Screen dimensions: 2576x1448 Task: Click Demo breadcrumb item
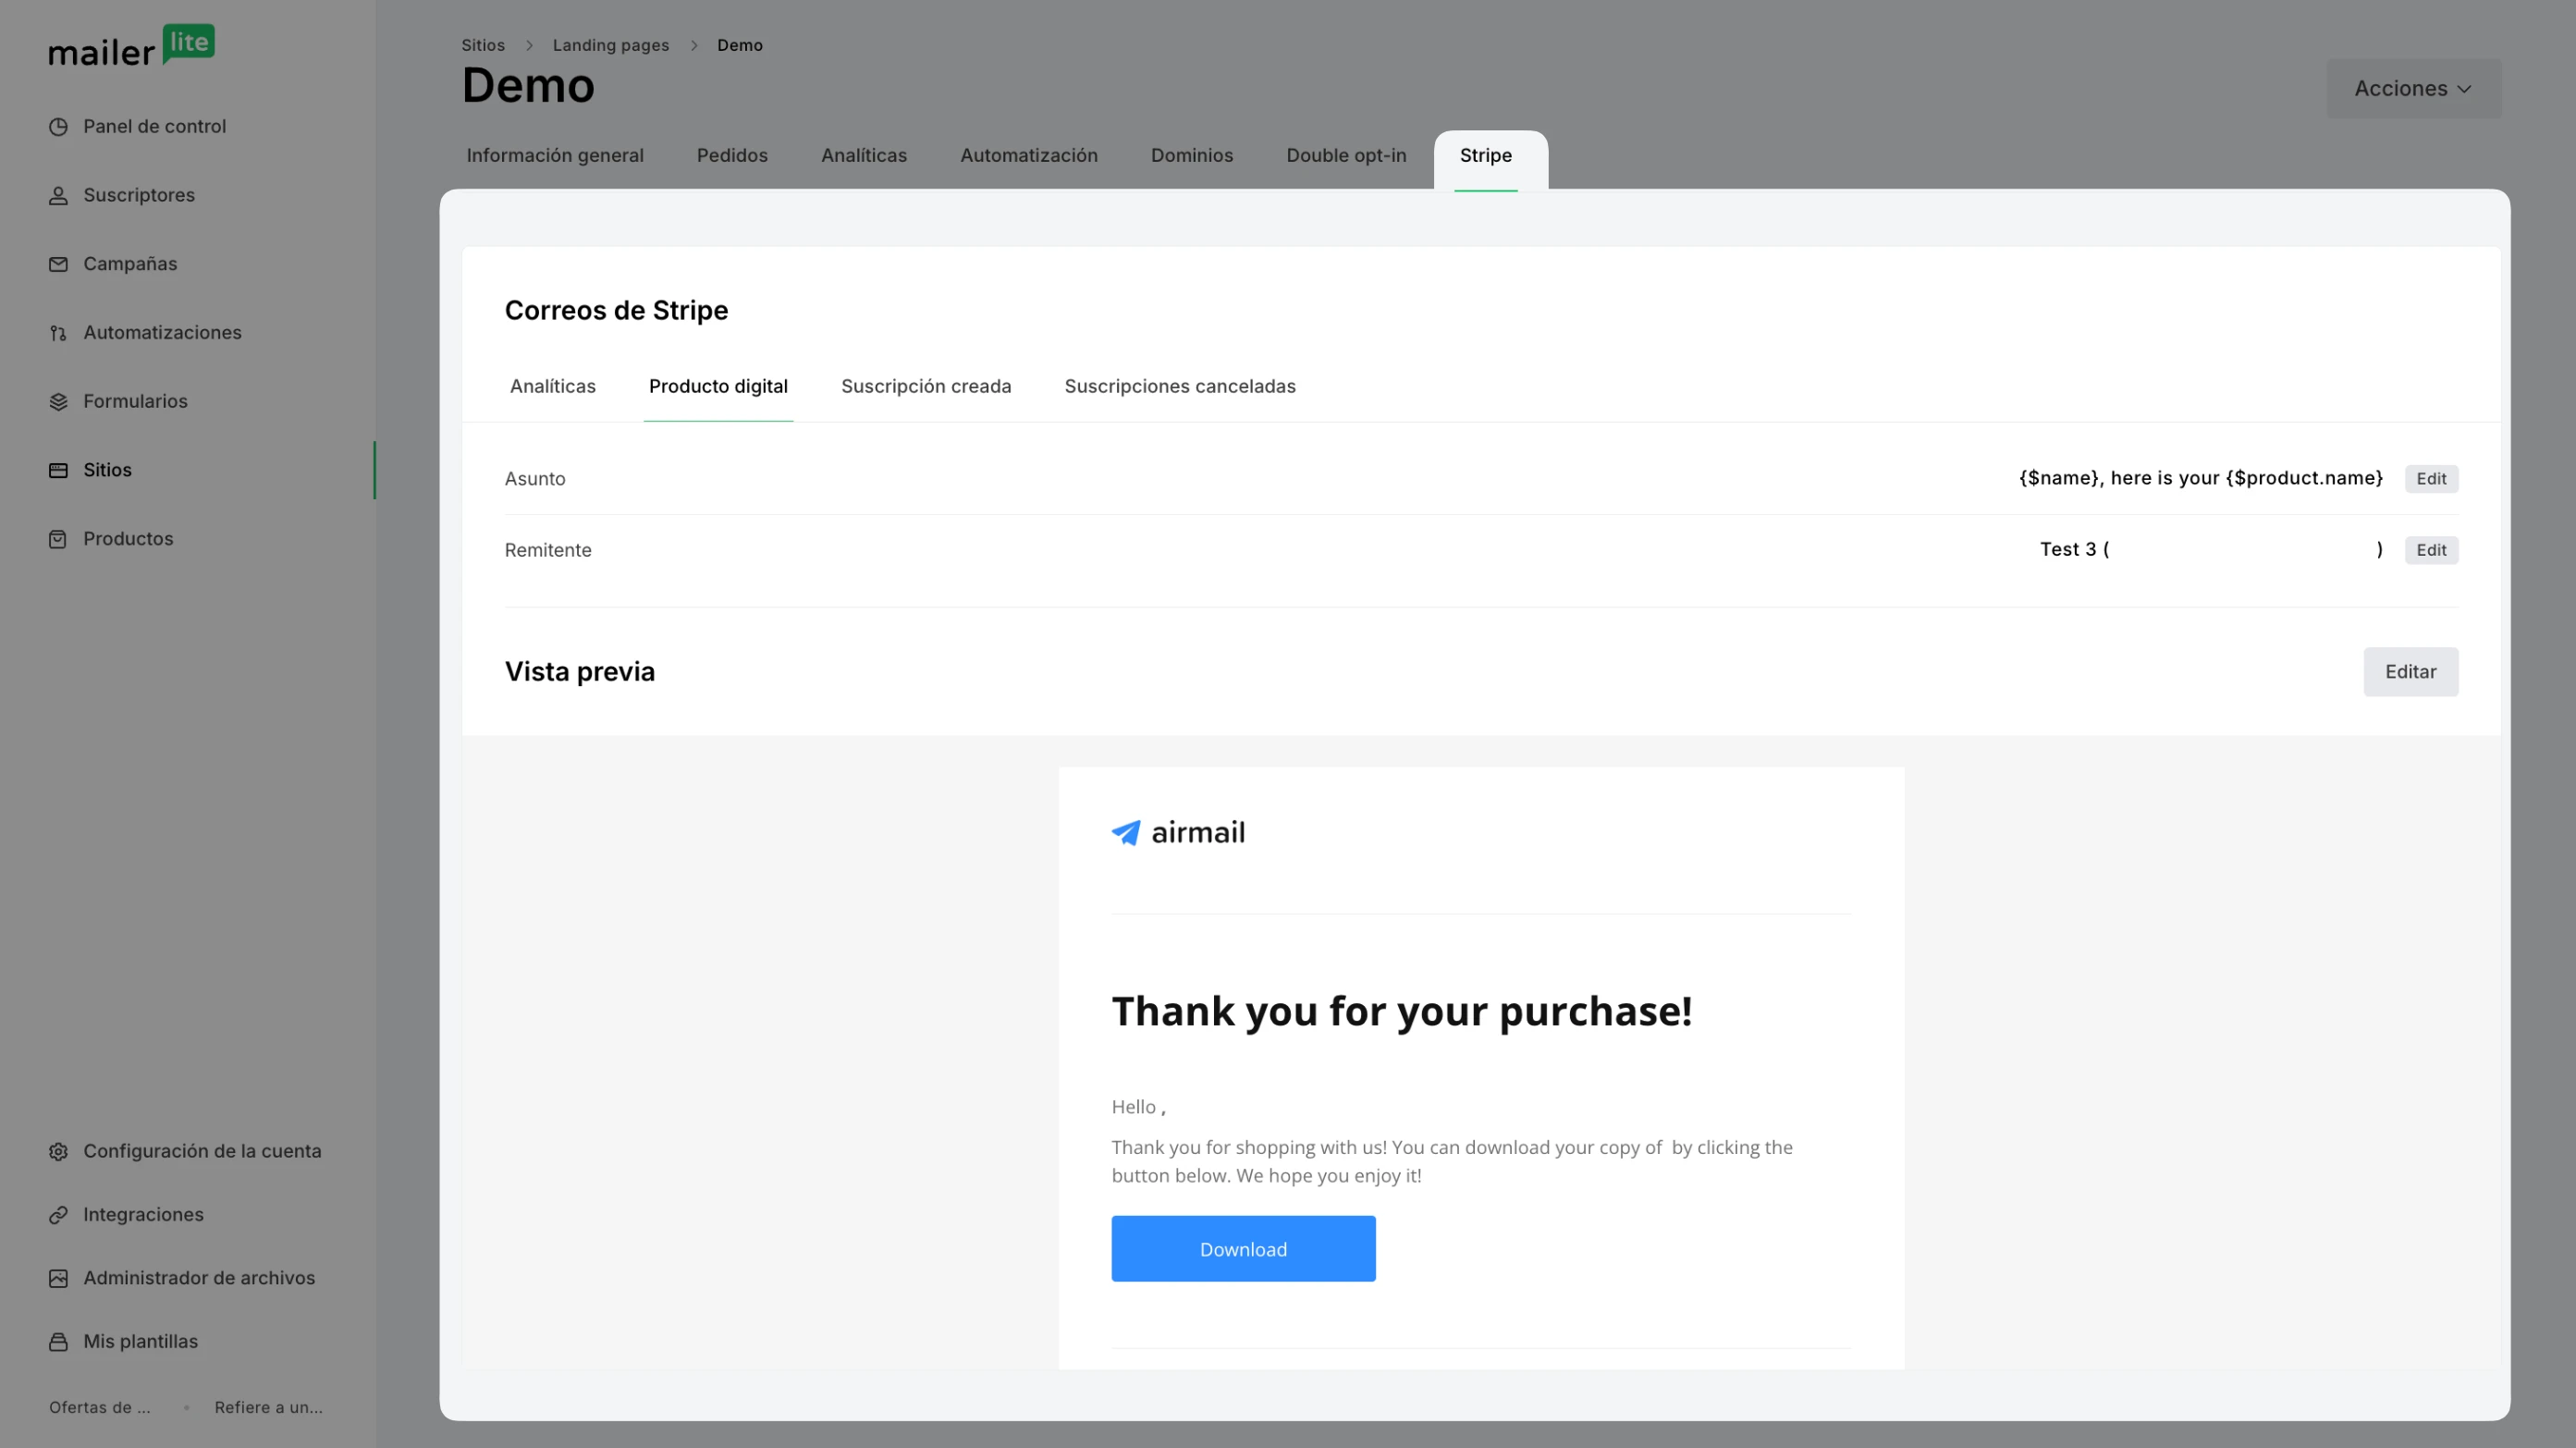(740, 46)
